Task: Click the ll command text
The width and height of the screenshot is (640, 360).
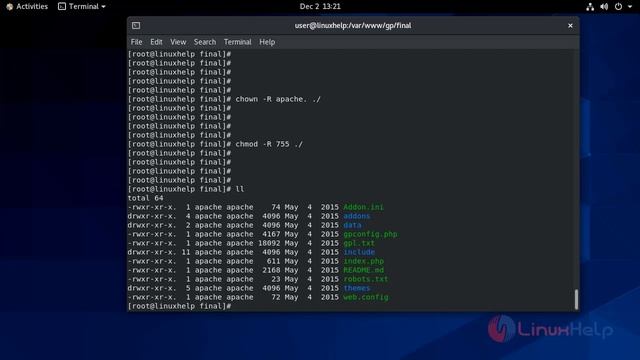Action: [240, 189]
